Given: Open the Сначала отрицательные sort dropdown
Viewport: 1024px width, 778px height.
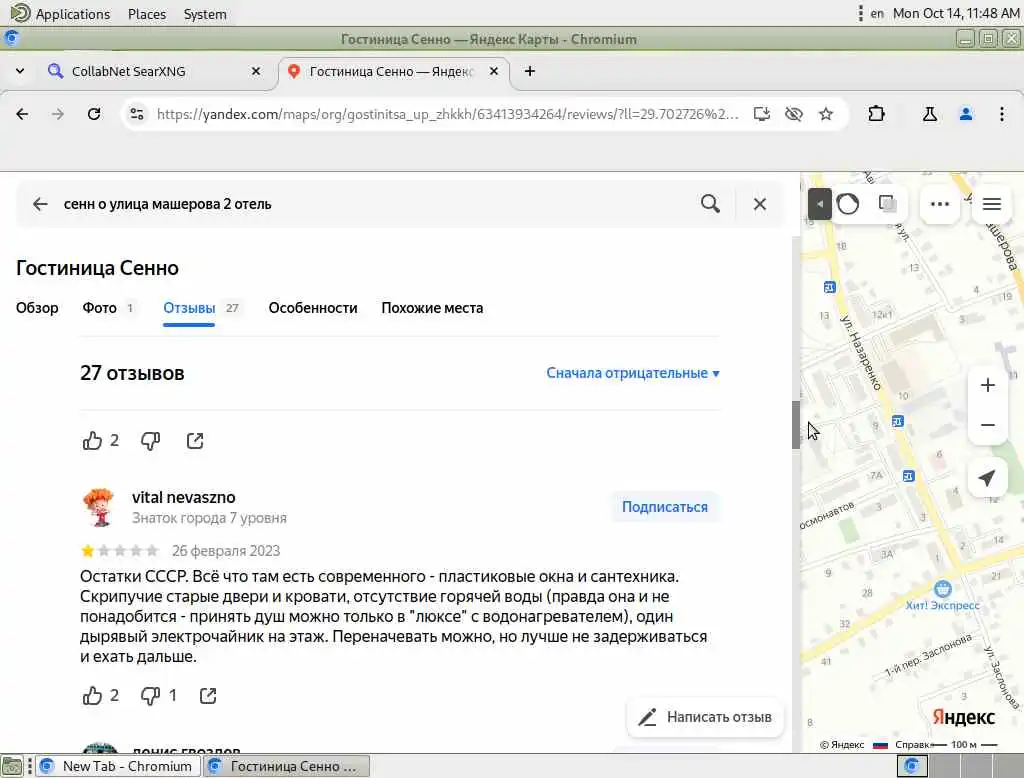Looking at the screenshot, I should coord(633,373).
